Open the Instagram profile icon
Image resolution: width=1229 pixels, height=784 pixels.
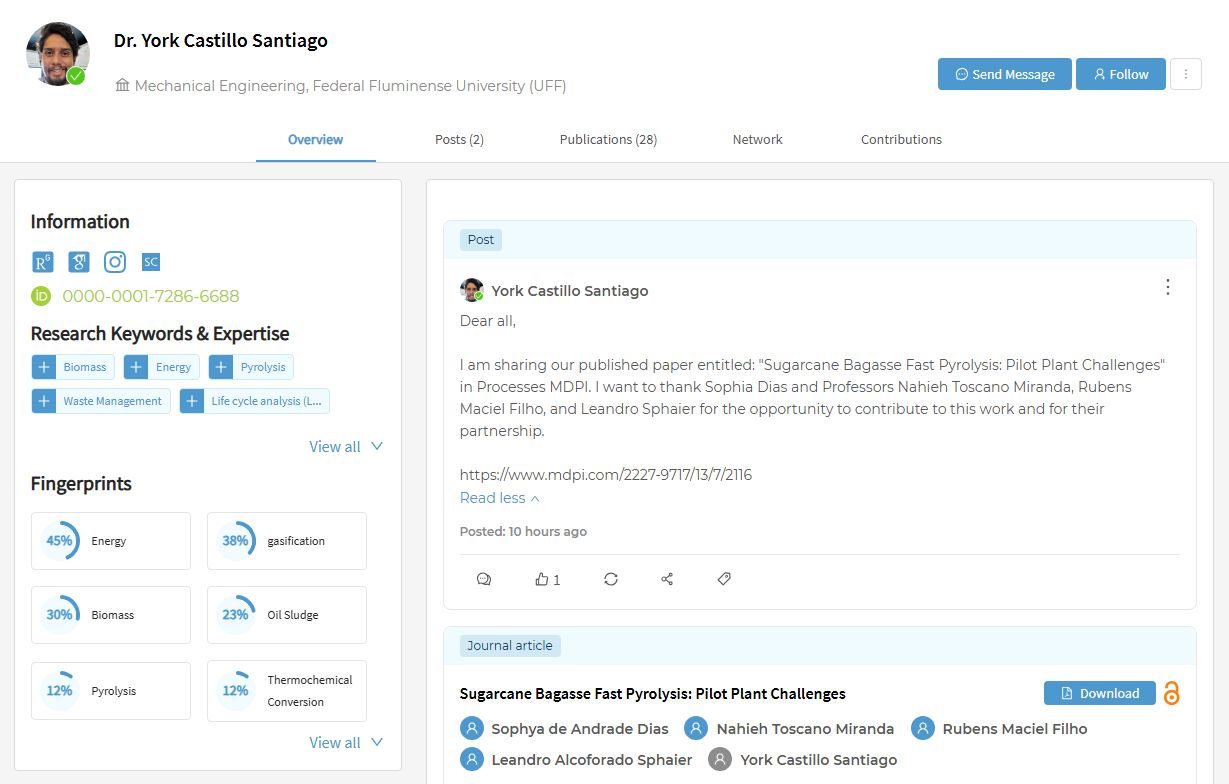click(x=115, y=262)
